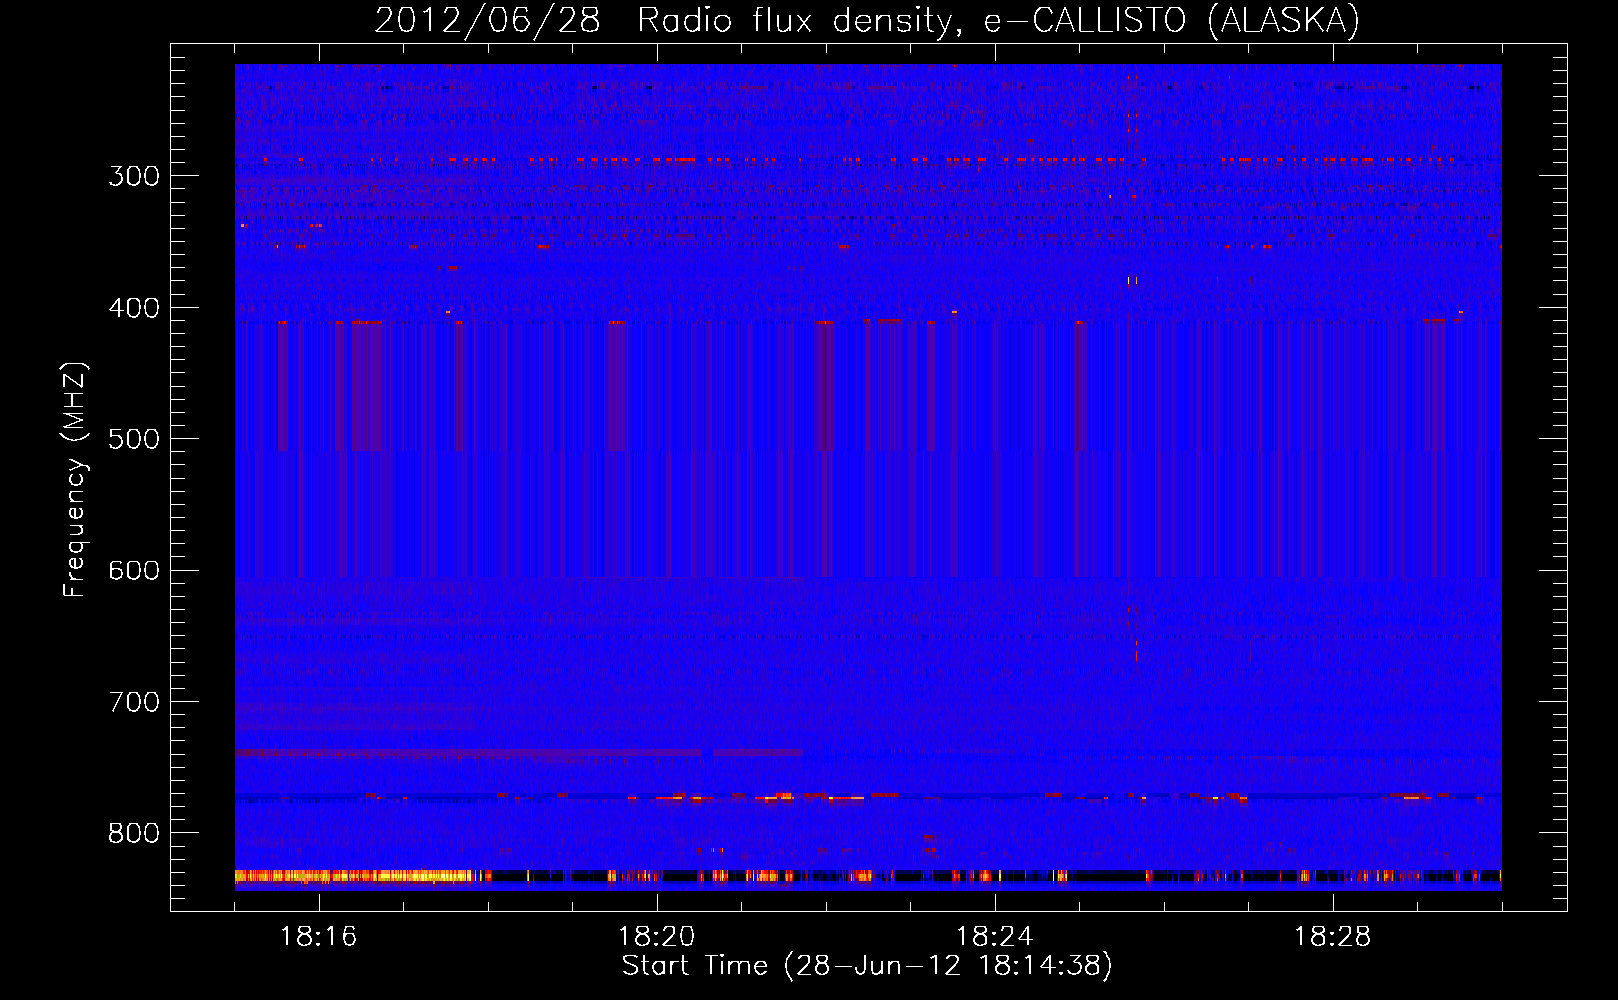Screen dimensions: 1618x1000
Task: Select the 800 frequency axis label
Action: coord(134,834)
